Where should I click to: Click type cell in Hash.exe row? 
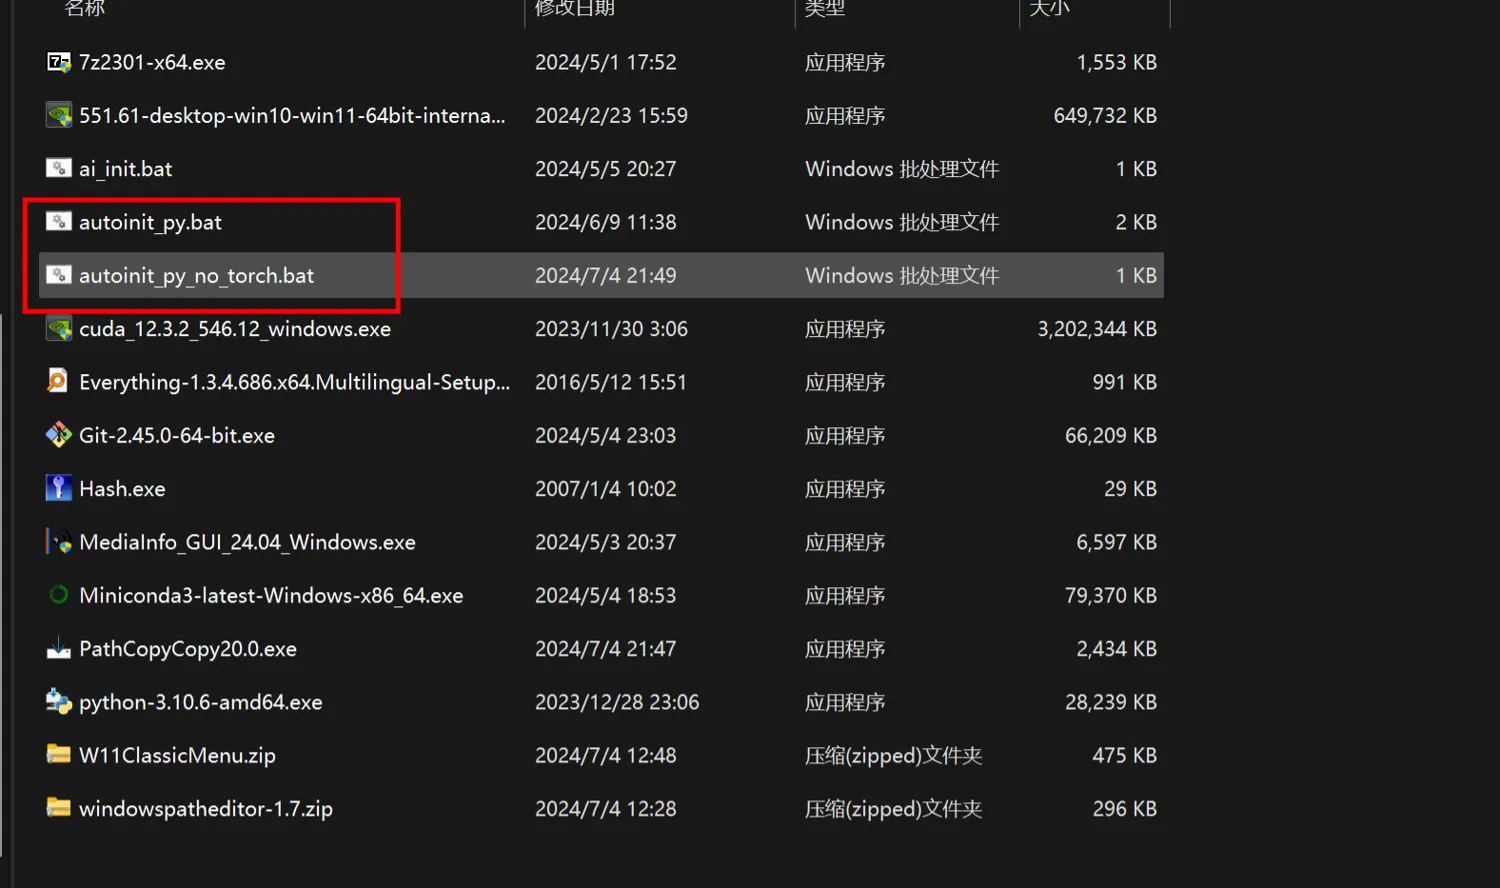click(x=845, y=489)
